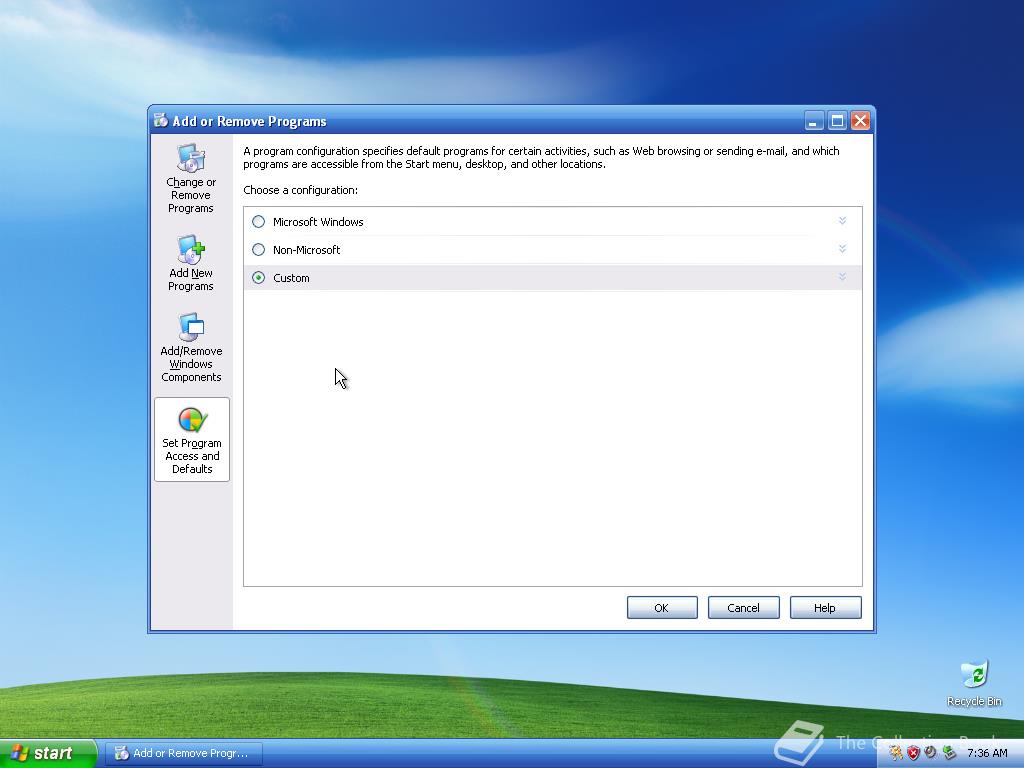Viewport: 1024px width, 768px height.
Task: Click the 'Non-Microsoft' option label
Action: click(x=306, y=250)
